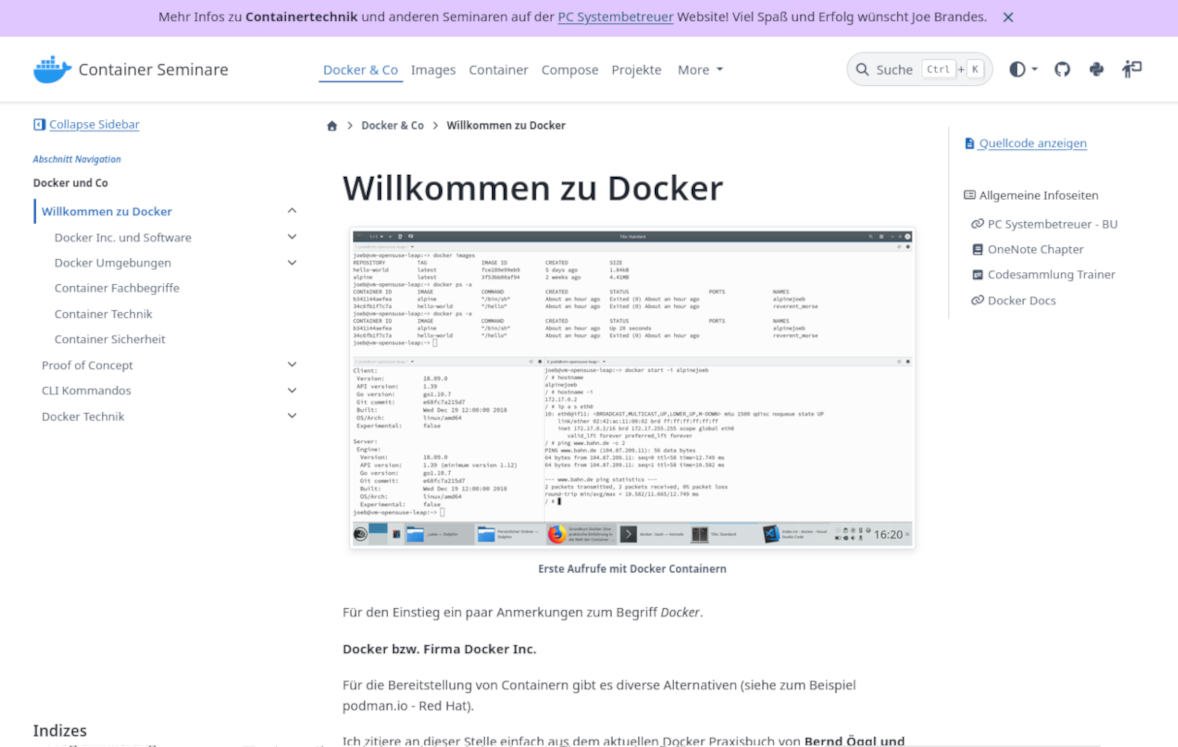Open Proof of Concept section
The width and height of the screenshot is (1178, 747).
[87, 365]
